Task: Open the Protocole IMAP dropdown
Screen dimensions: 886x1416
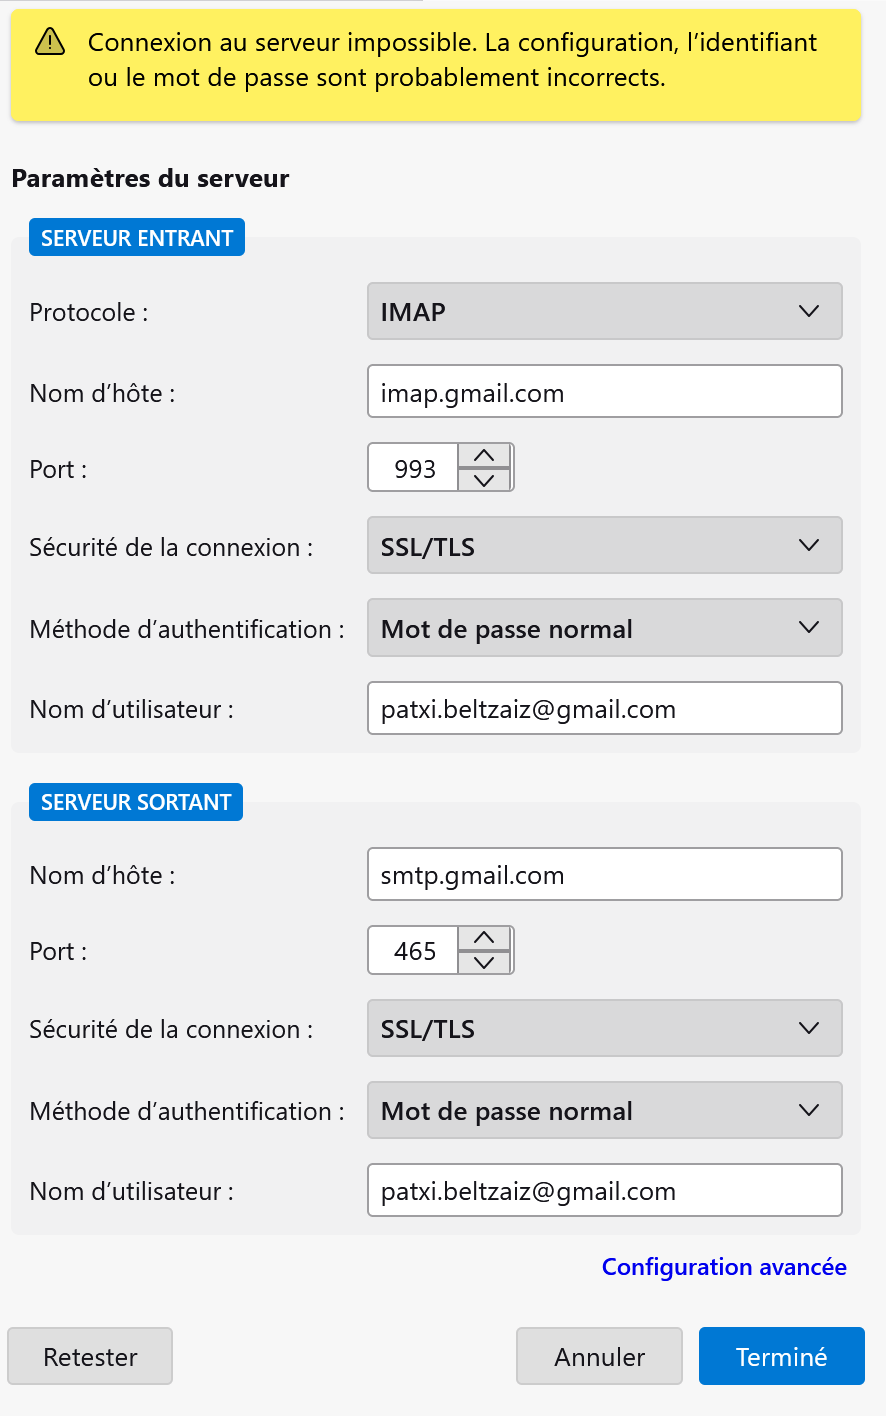Action: [x=604, y=312]
